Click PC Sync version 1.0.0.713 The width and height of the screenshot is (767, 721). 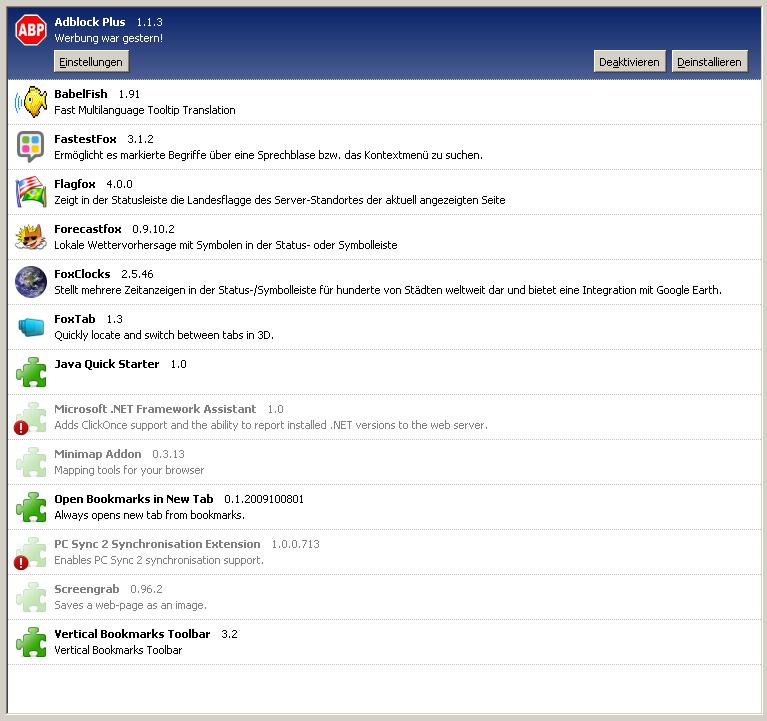(295, 544)
